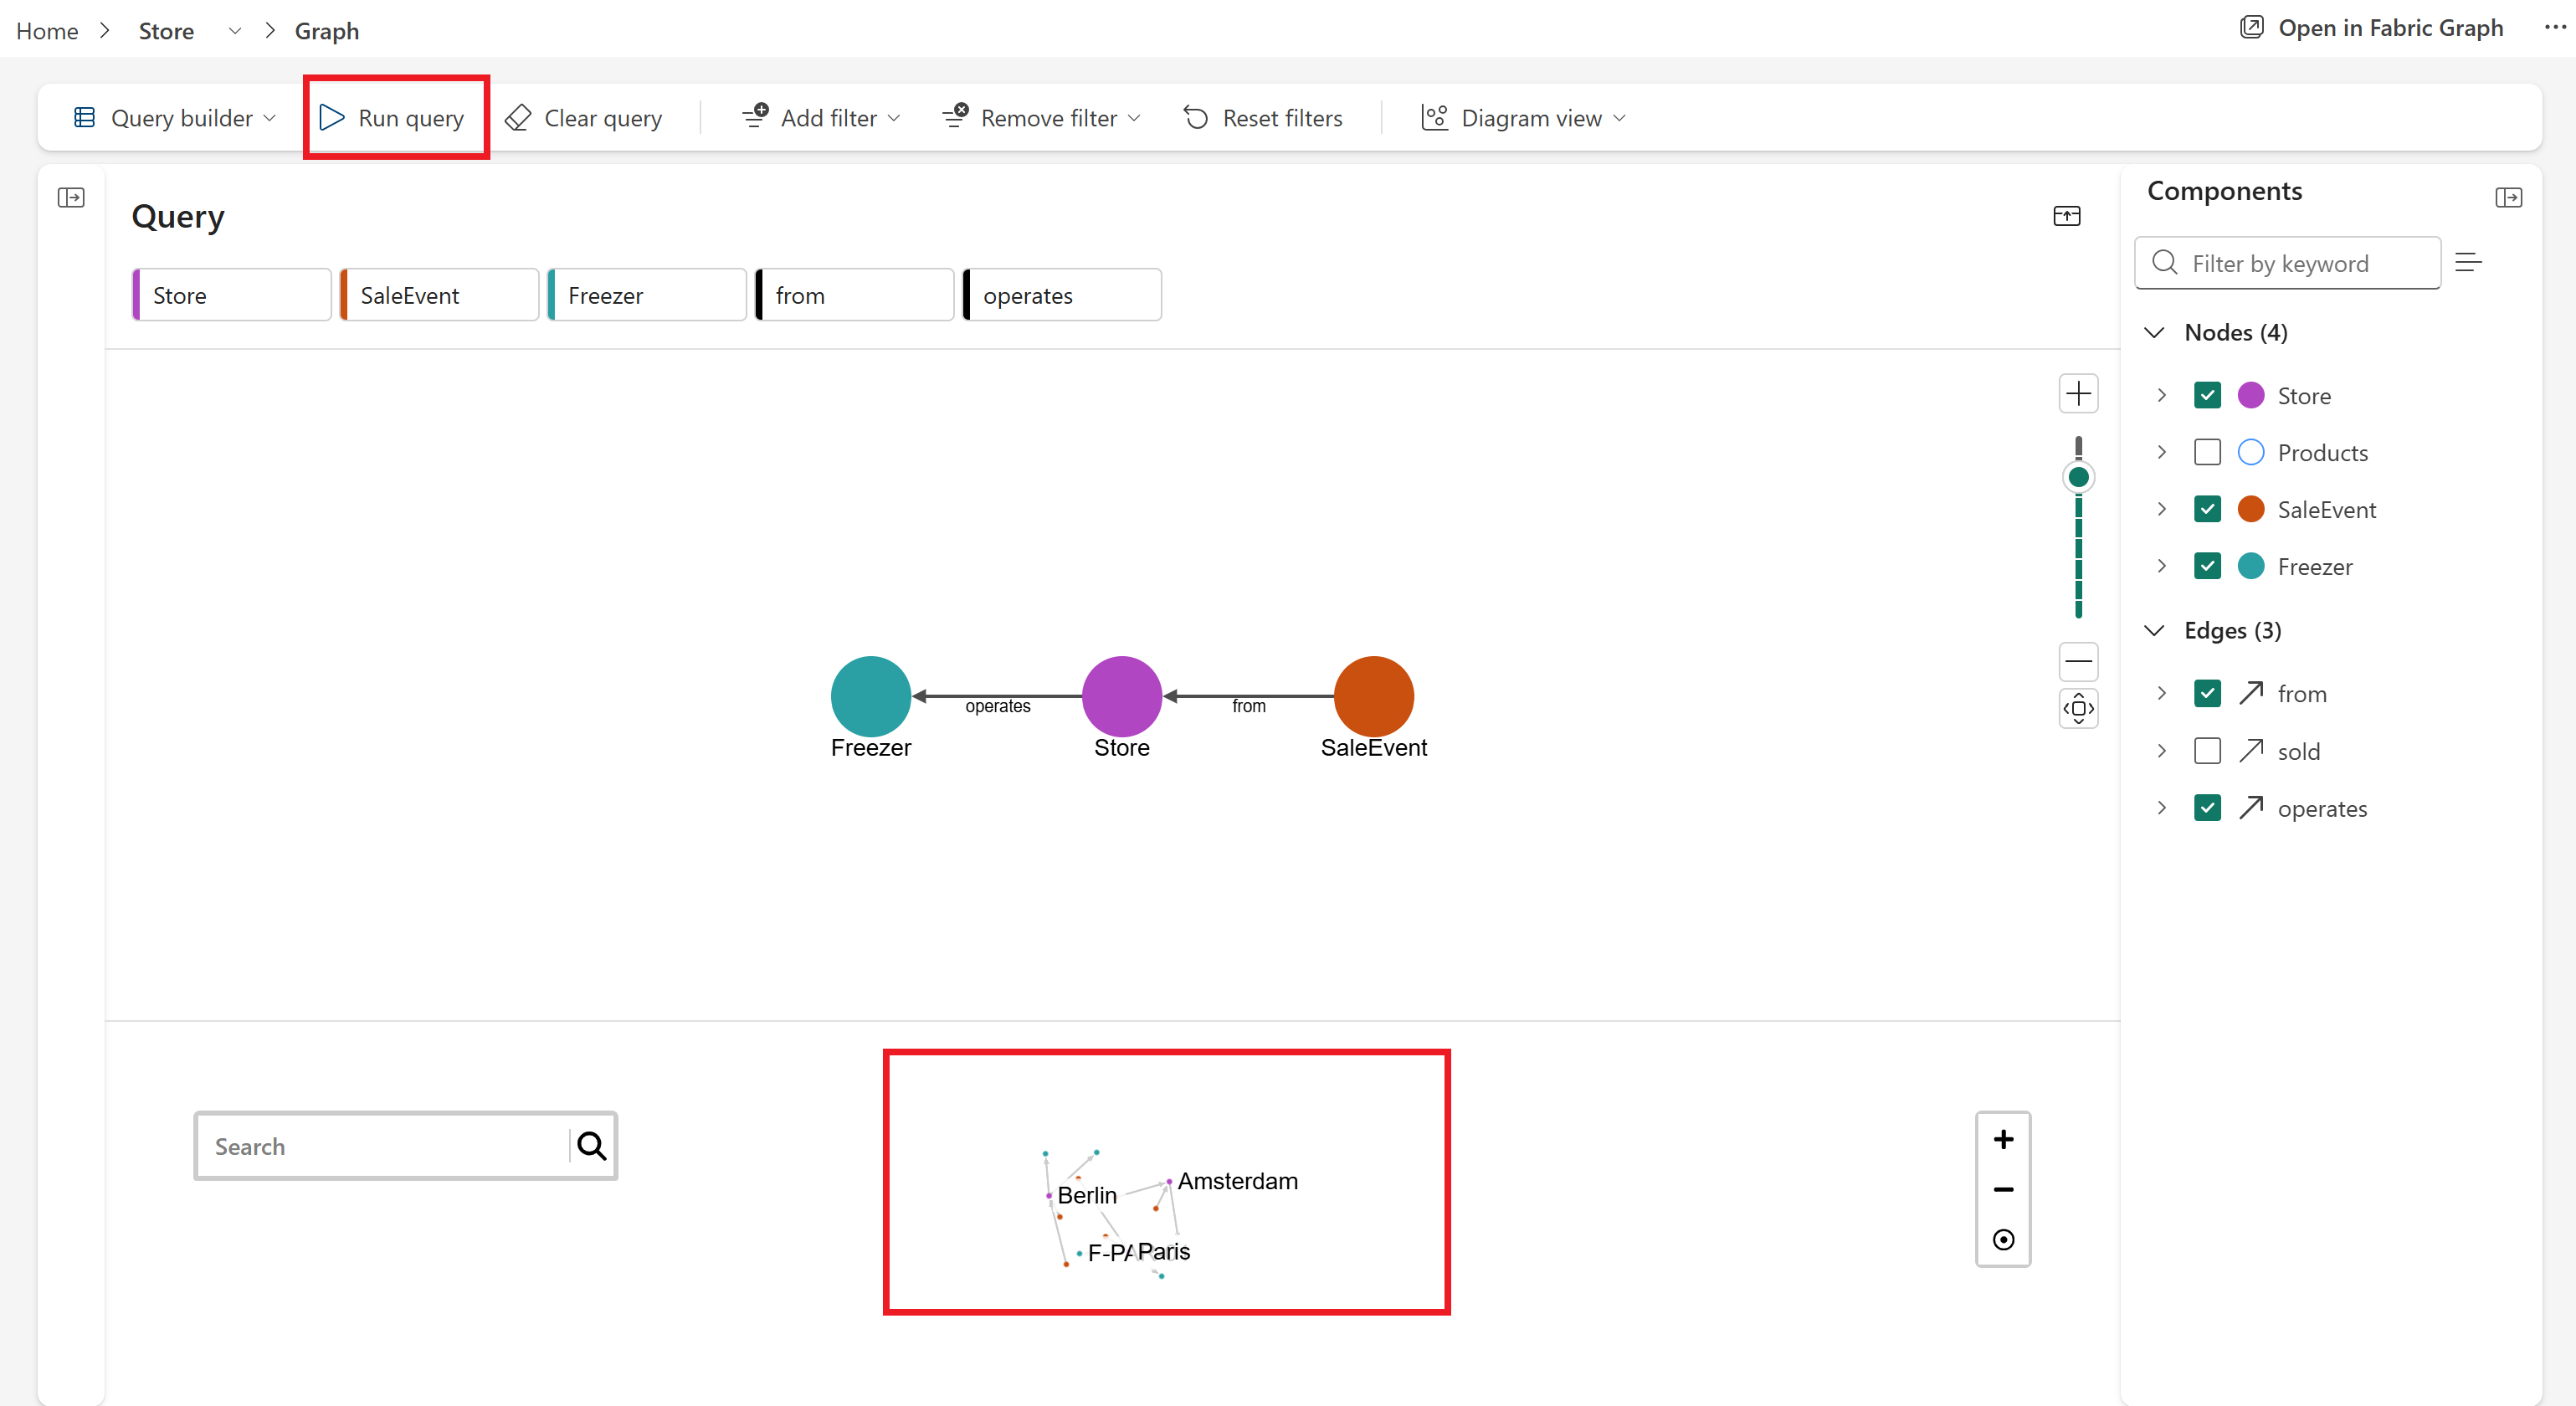Open the more options ellipsis menu
The width and height of the screenshot is (2576, 1406).
(2555, 27)
